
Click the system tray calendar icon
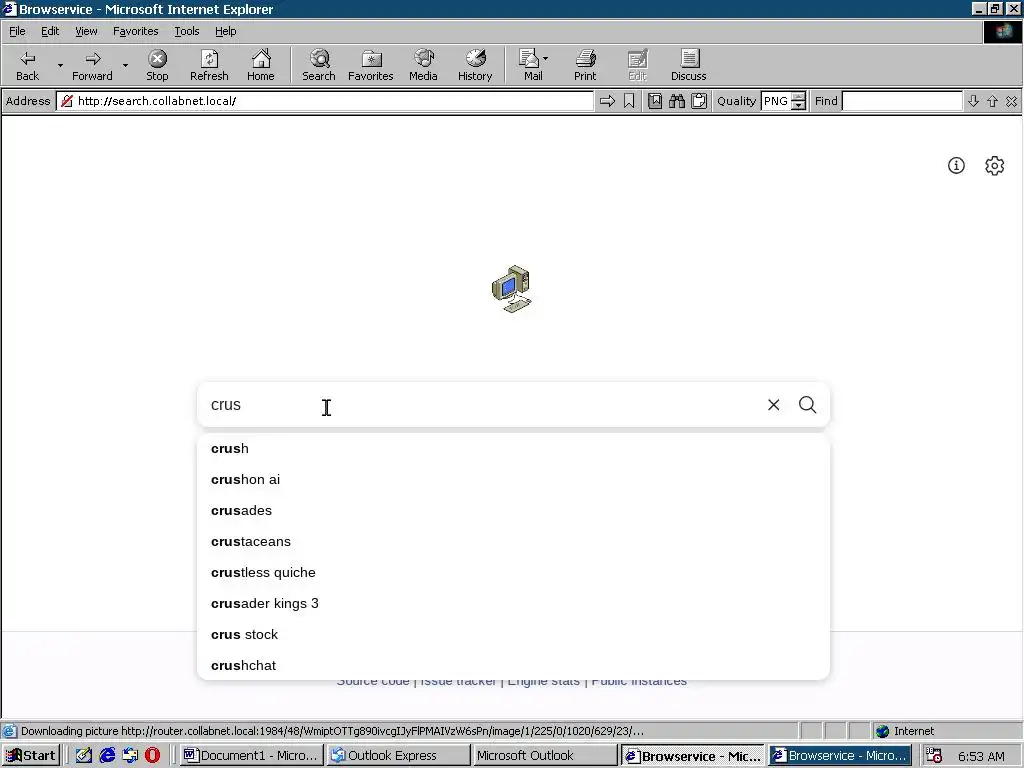click(x=934, y=756)
